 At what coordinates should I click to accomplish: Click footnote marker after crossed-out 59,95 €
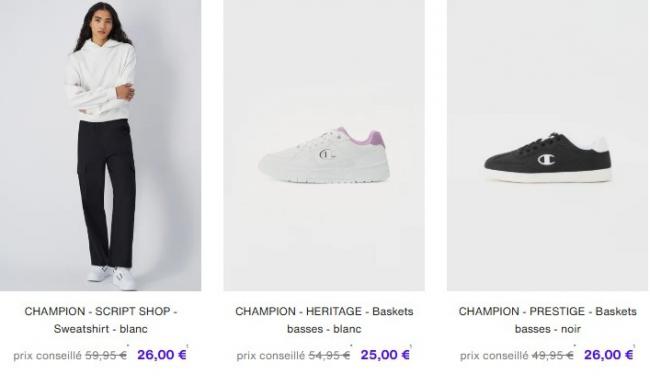[x=128, y=346]
